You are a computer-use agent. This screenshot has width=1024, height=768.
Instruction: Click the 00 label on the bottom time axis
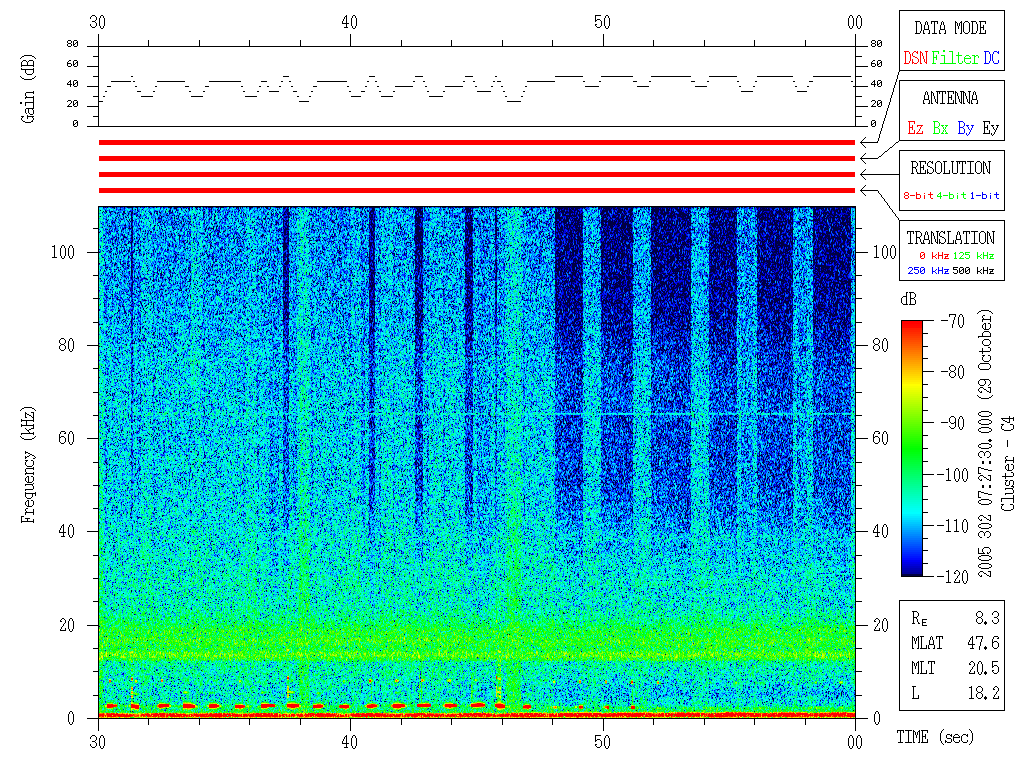pyautogui.click(x=855, y=743)
